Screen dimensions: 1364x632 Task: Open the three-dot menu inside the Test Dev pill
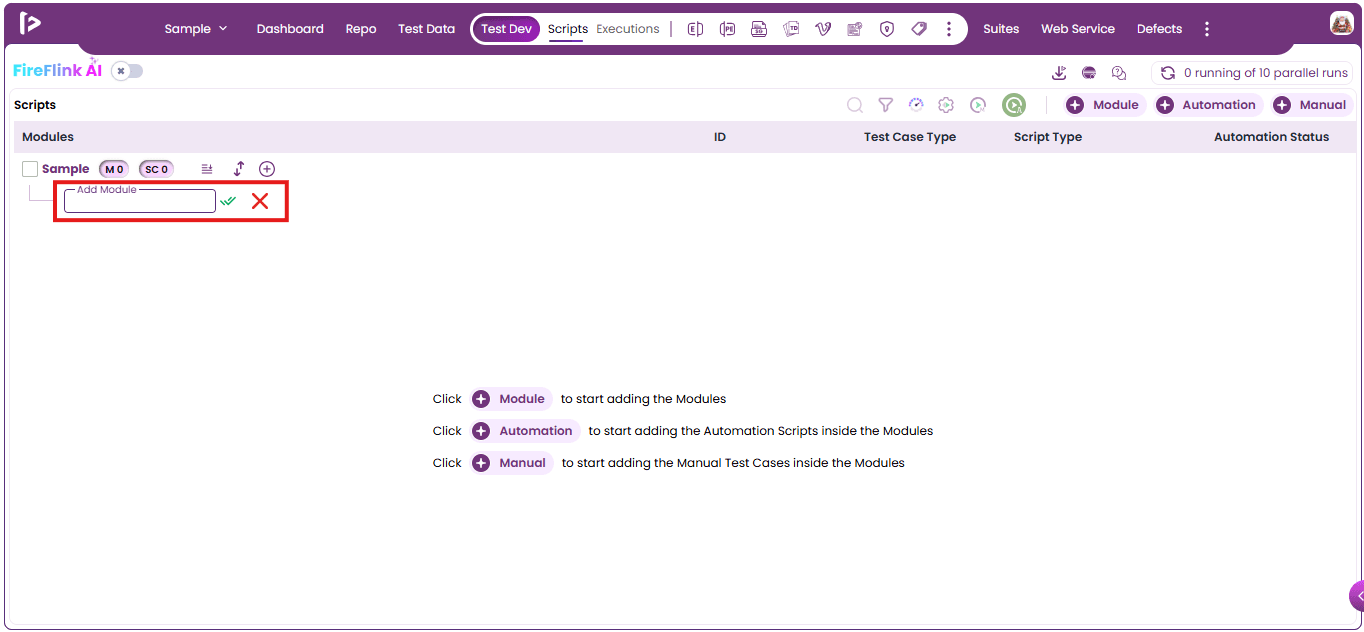[x=948, y=29]
